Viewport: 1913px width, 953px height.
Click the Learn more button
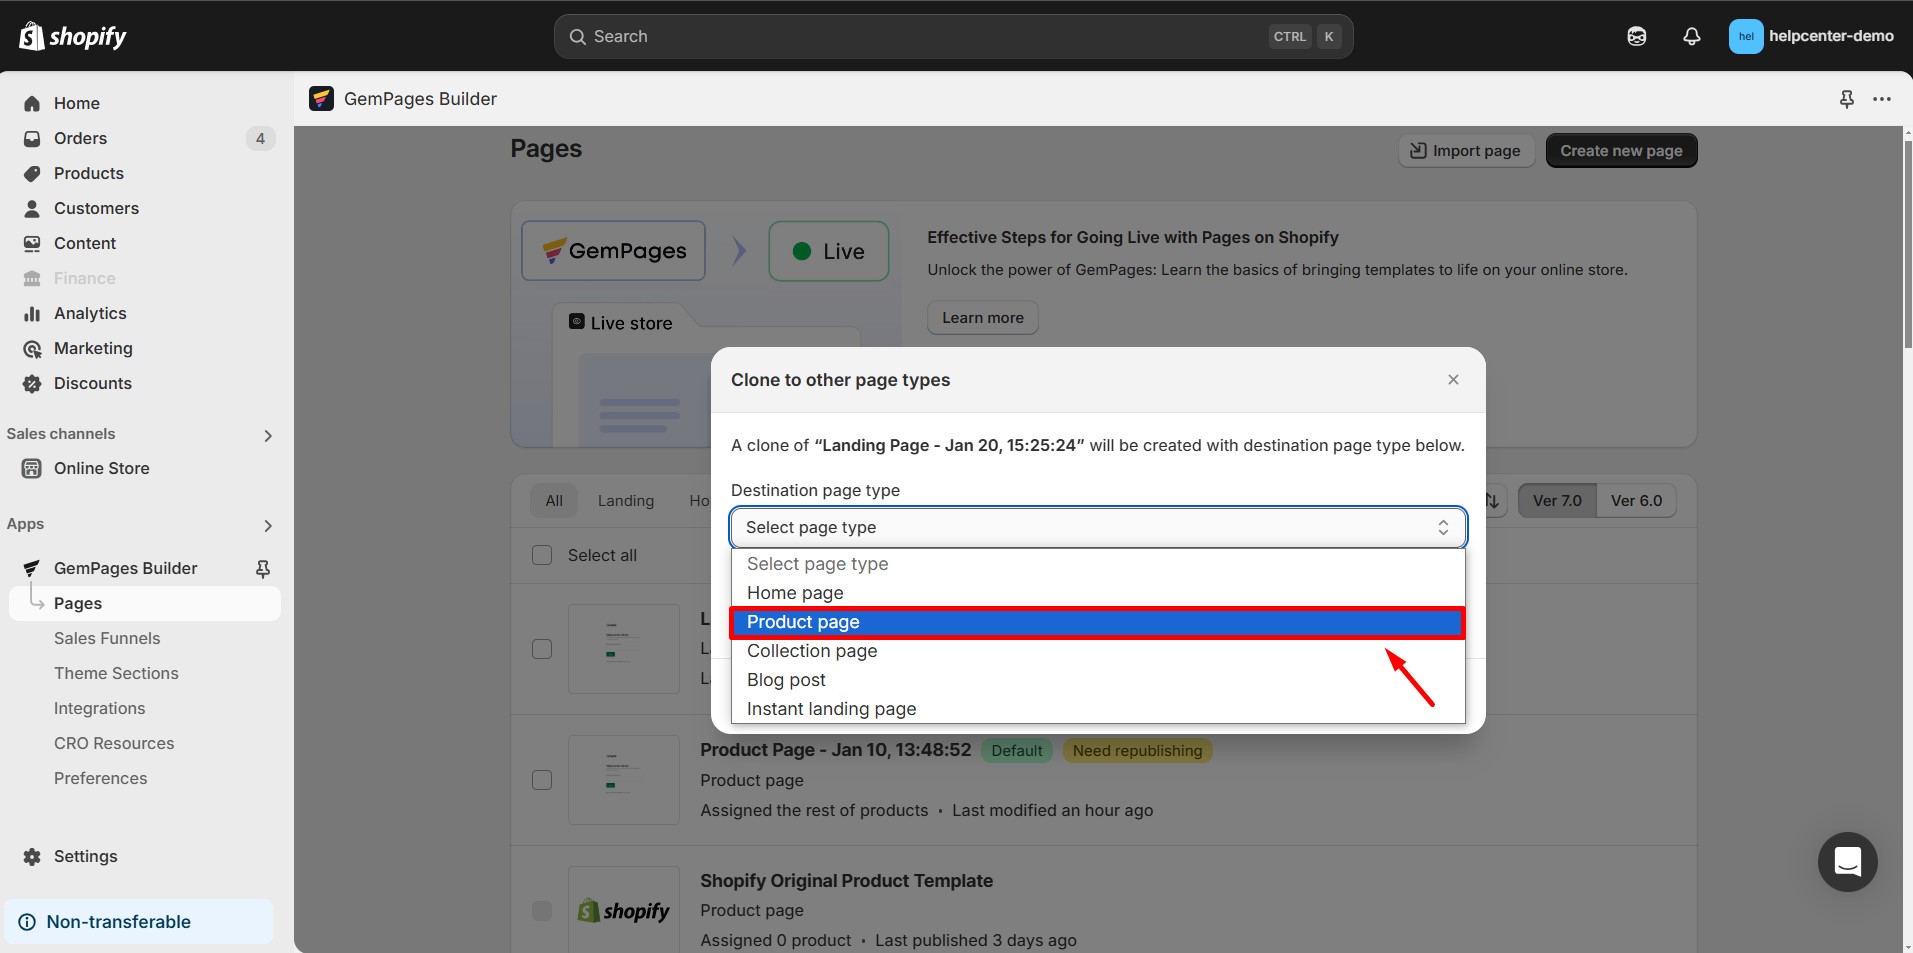tap(982, 317)
